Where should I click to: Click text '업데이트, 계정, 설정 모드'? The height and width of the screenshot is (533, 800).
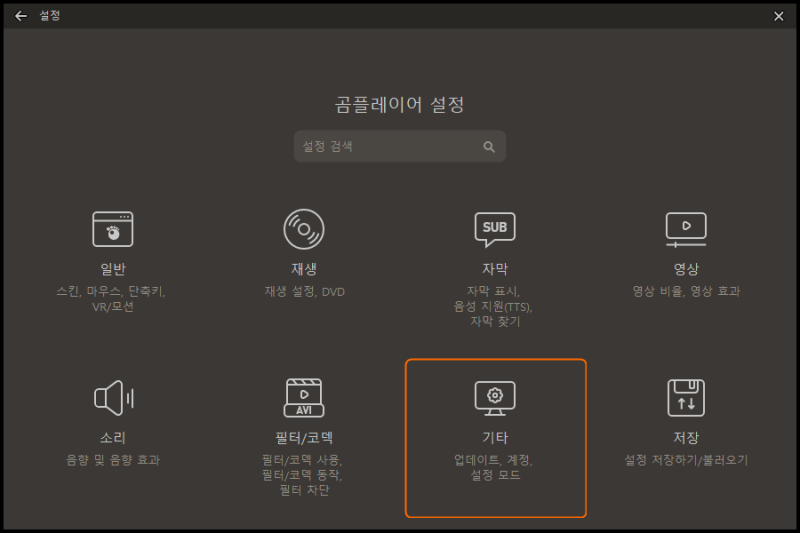point(494,467)
